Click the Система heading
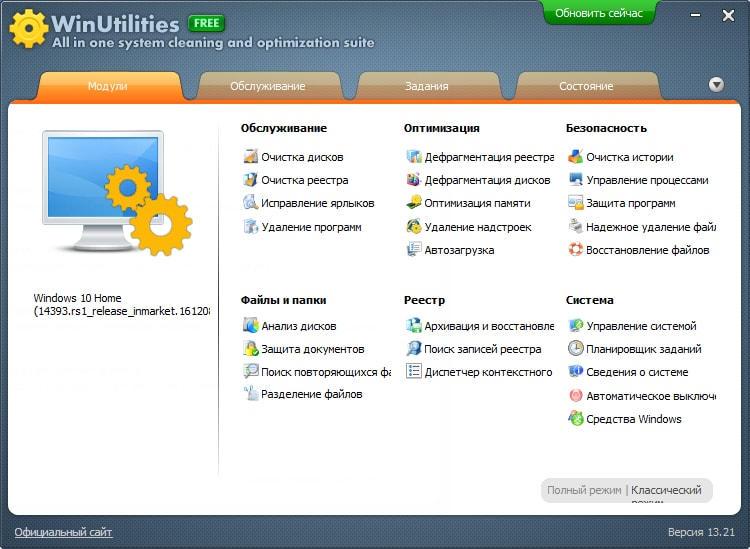 click(589, 300)
